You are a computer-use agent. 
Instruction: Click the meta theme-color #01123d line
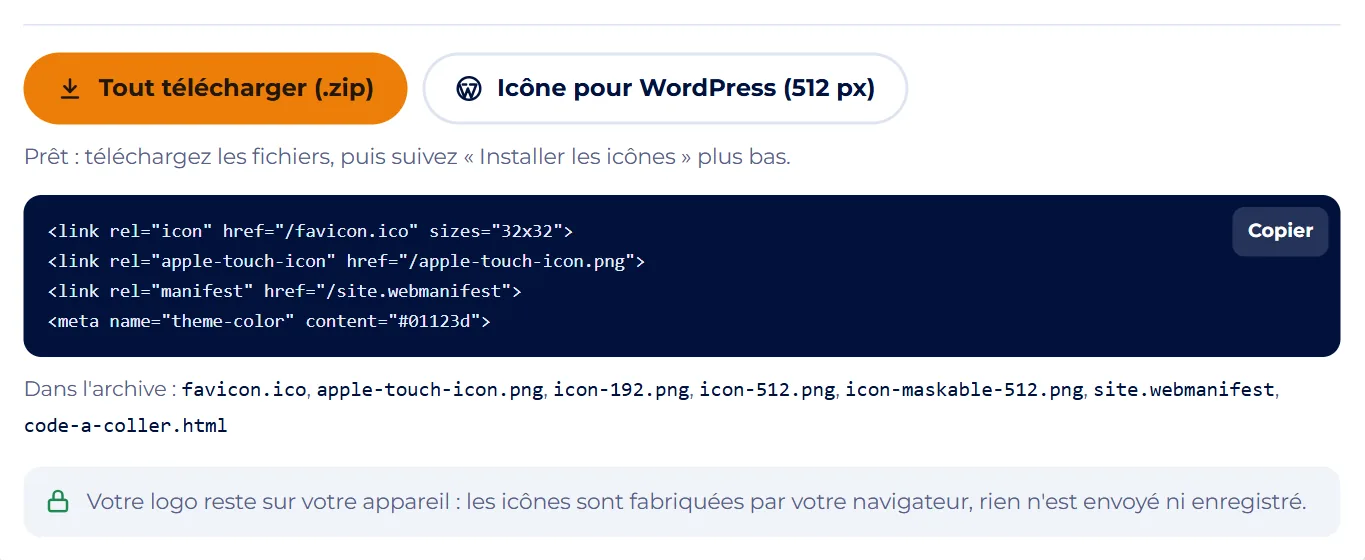click(269, 321)
